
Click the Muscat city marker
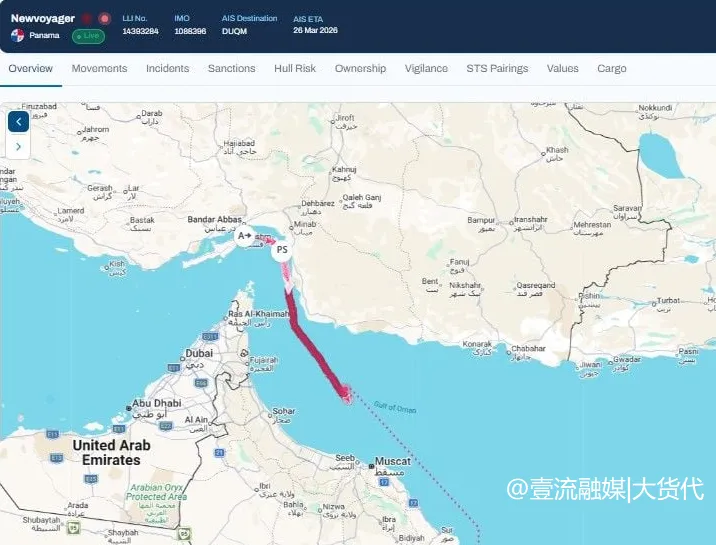click(372, 466)
